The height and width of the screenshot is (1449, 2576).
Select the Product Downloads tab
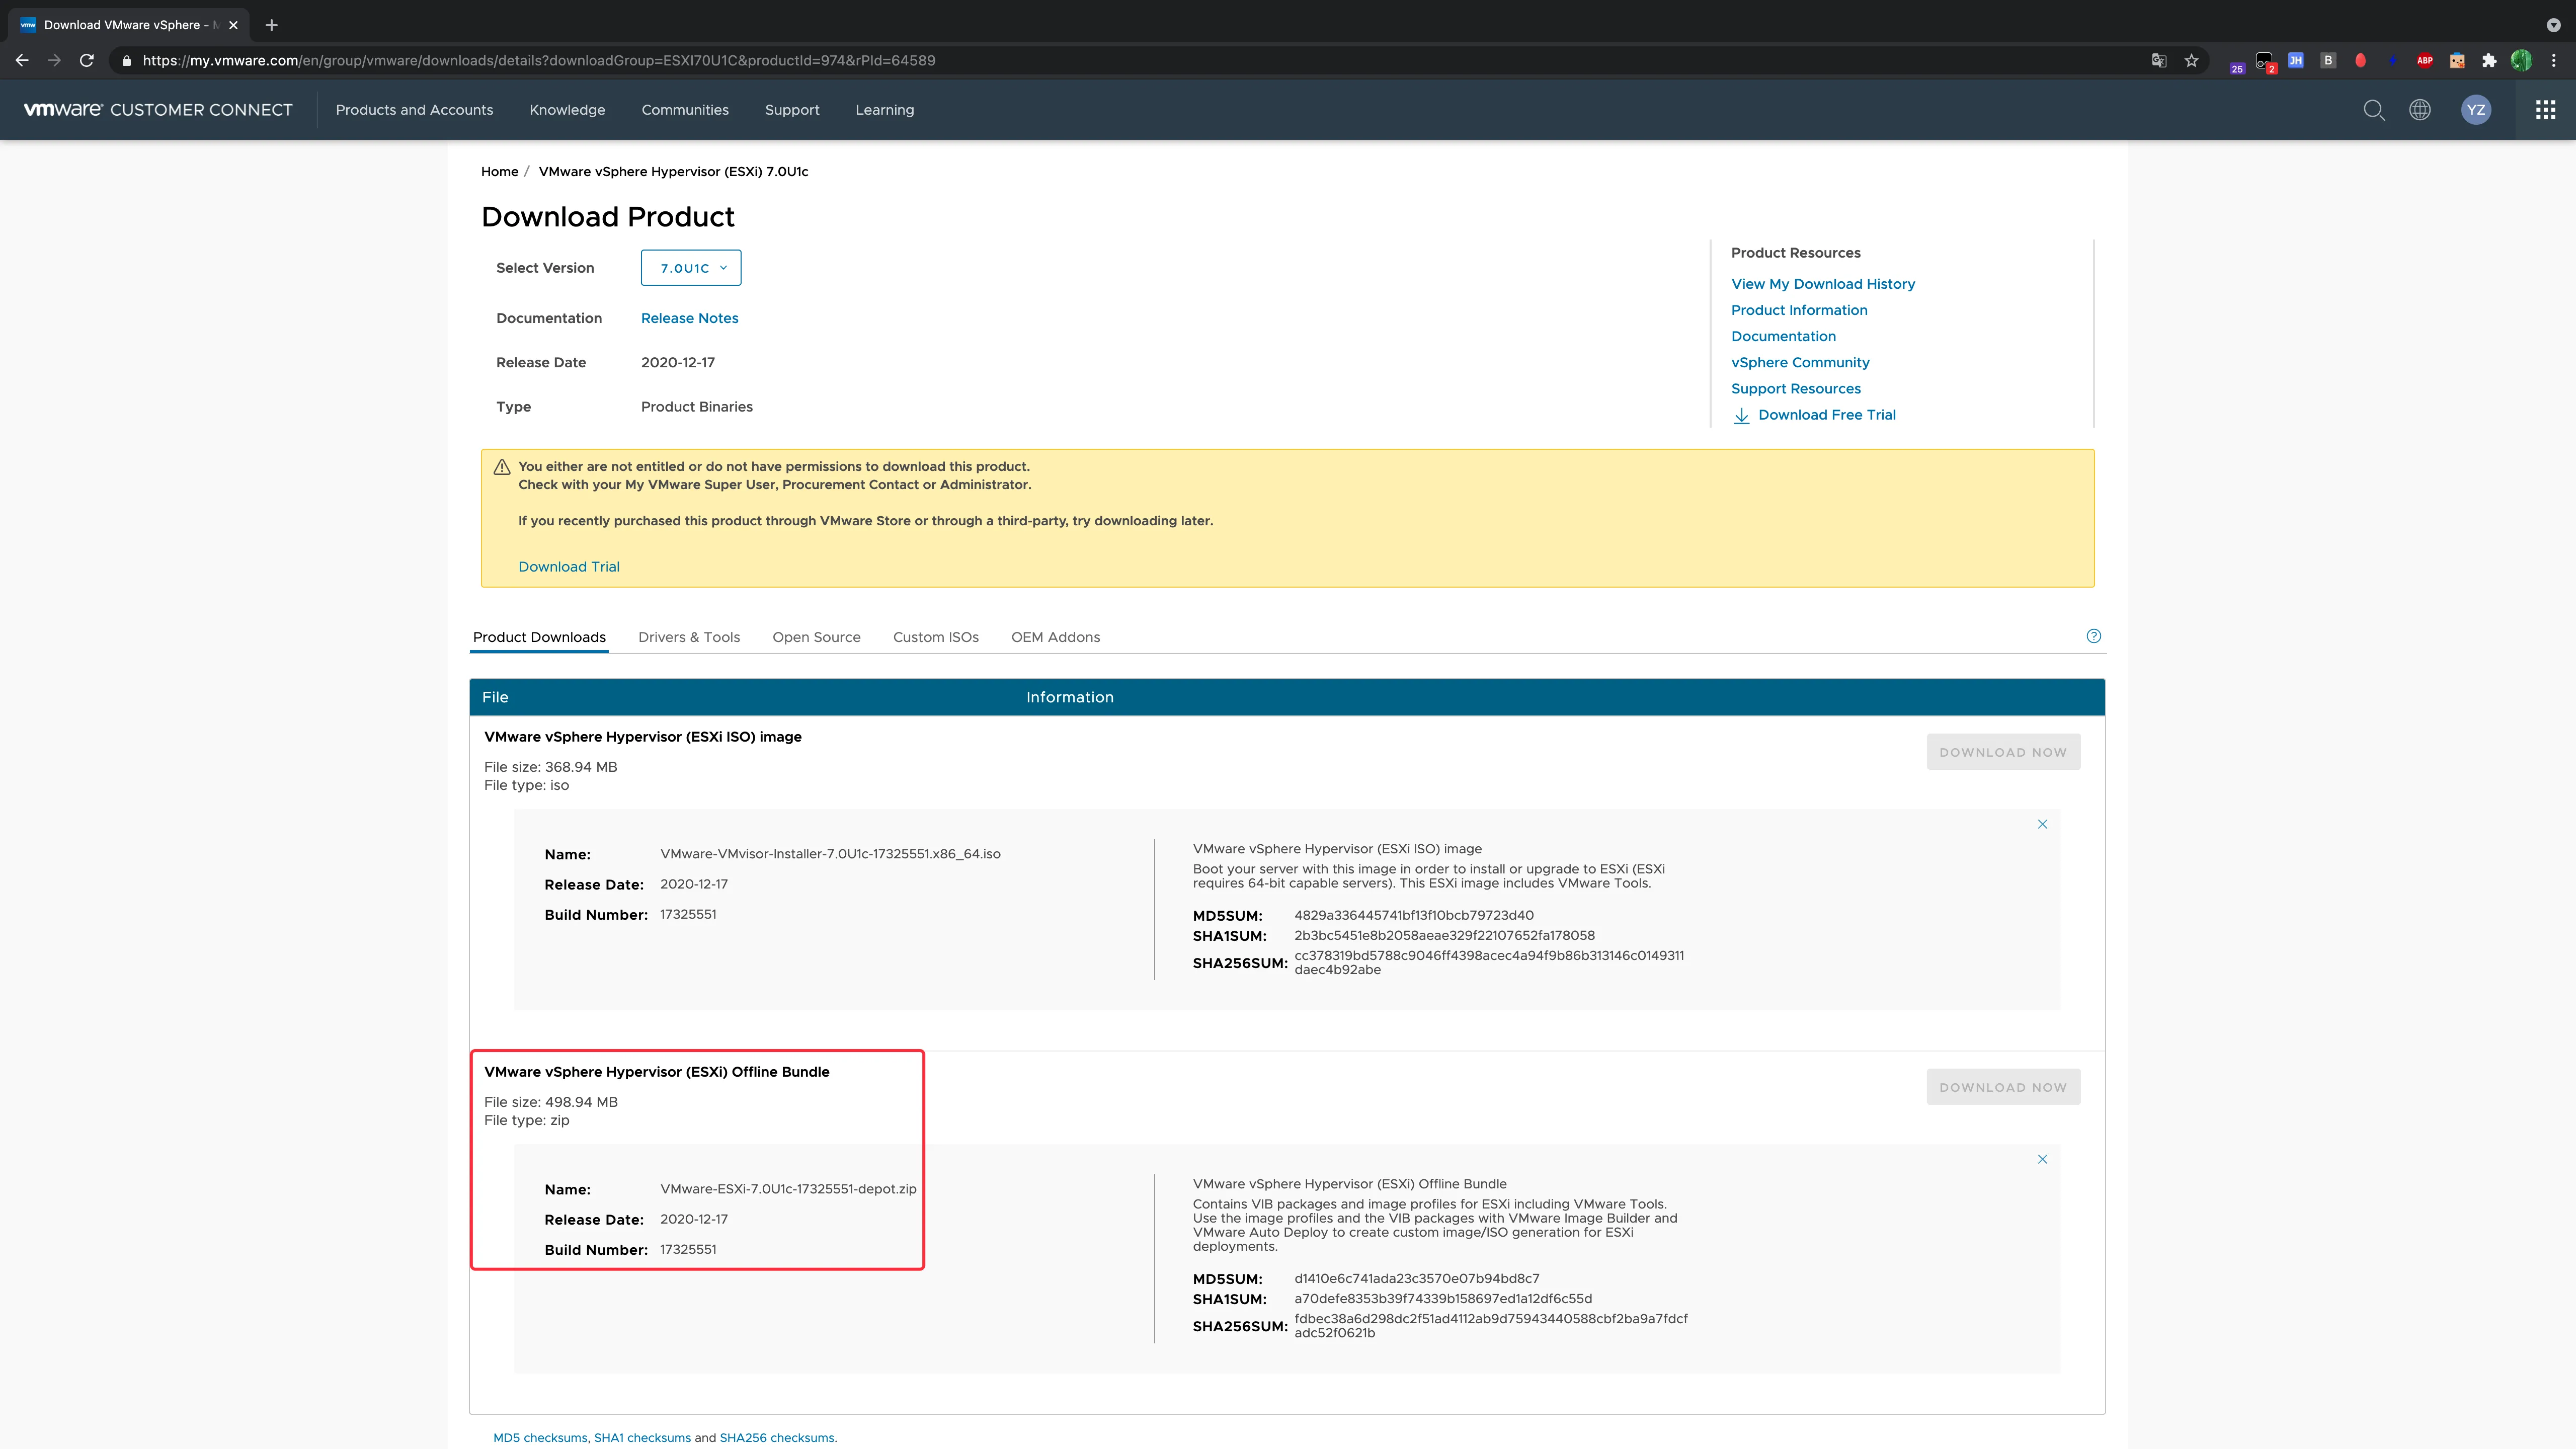click(x=539, y=637)
